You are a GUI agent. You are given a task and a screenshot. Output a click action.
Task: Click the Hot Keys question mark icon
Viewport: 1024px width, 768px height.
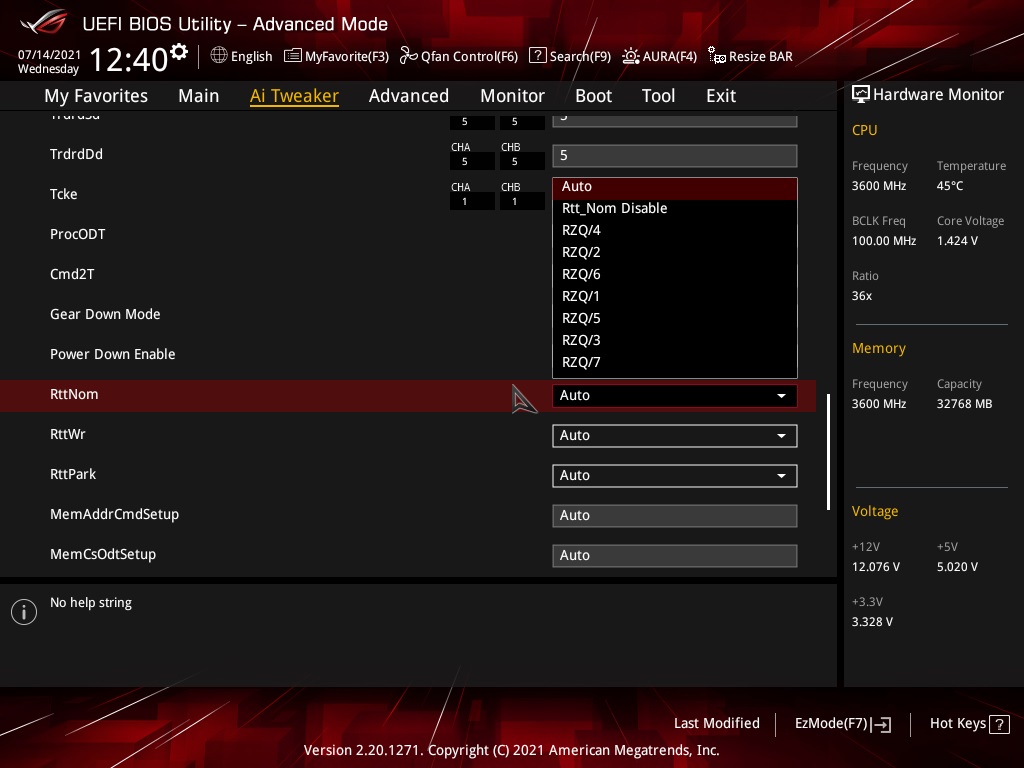(x=999, y=724)
